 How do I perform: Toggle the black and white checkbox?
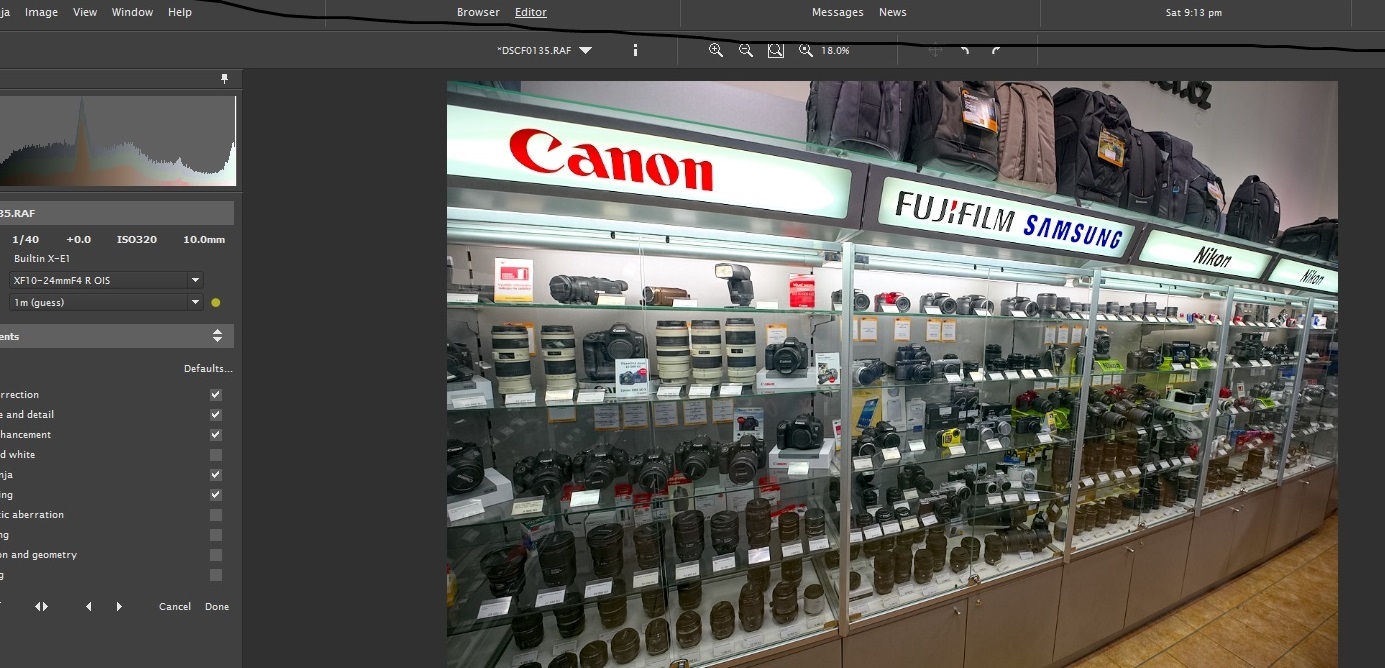(216, 455)
